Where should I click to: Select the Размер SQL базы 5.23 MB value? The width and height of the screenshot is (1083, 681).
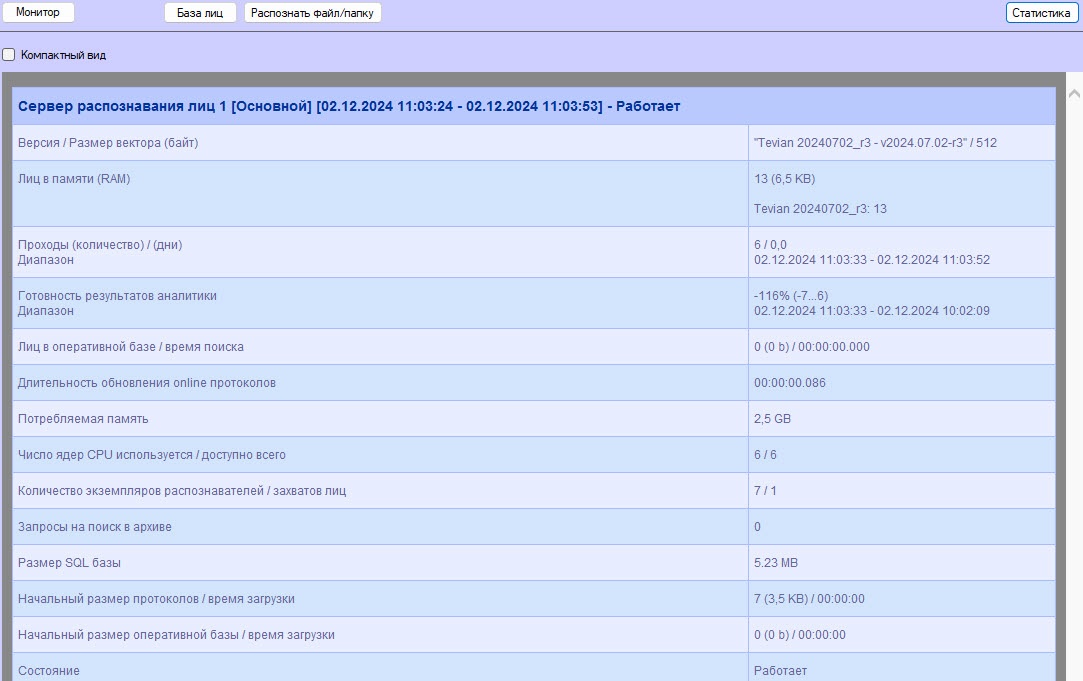pos(776,563)
